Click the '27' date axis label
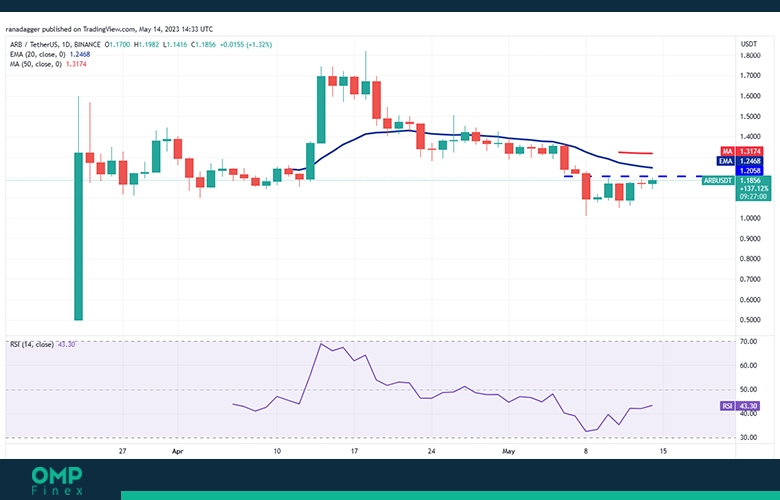 [122, 452]
